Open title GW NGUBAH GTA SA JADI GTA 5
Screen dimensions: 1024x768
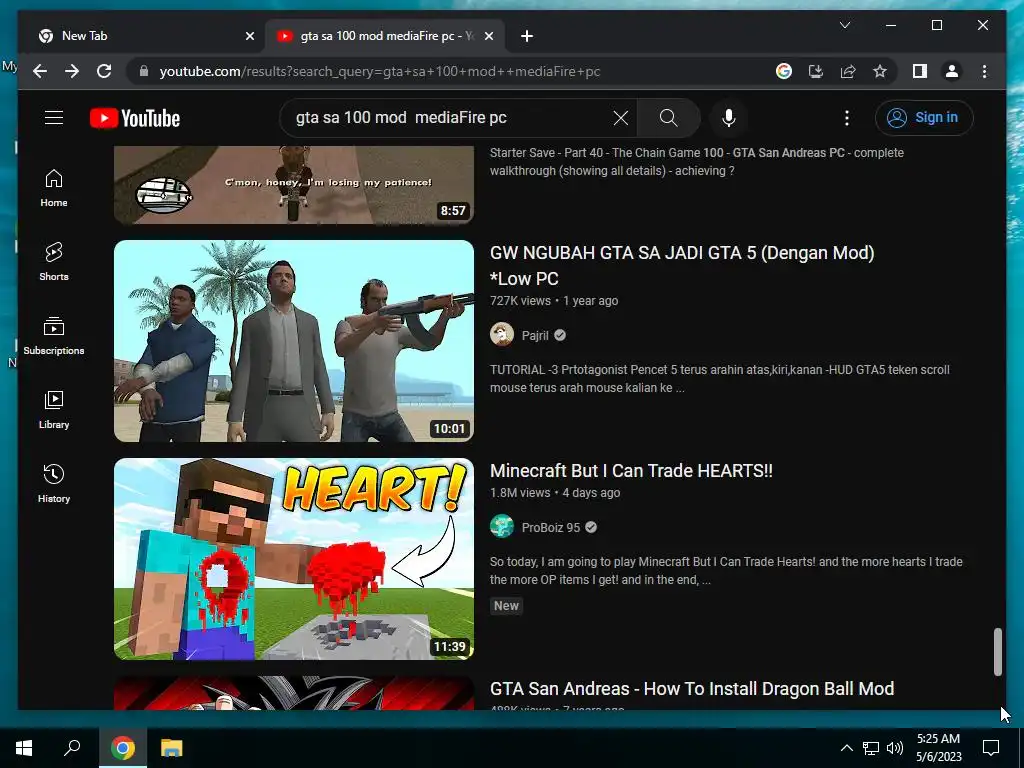tap(682, 266)
